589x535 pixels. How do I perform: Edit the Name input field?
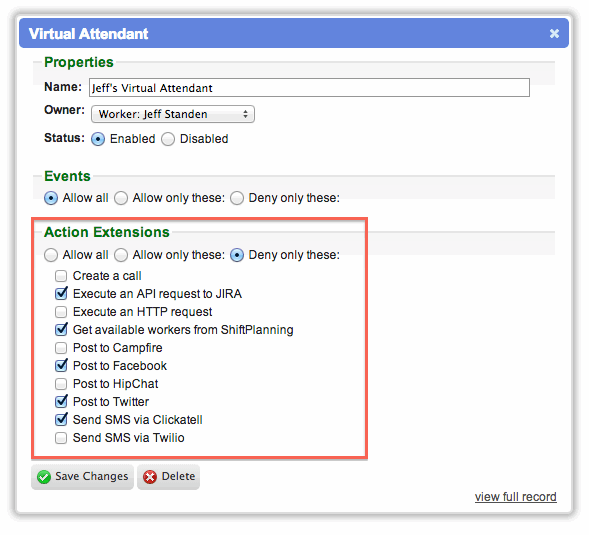click(309, 88)
